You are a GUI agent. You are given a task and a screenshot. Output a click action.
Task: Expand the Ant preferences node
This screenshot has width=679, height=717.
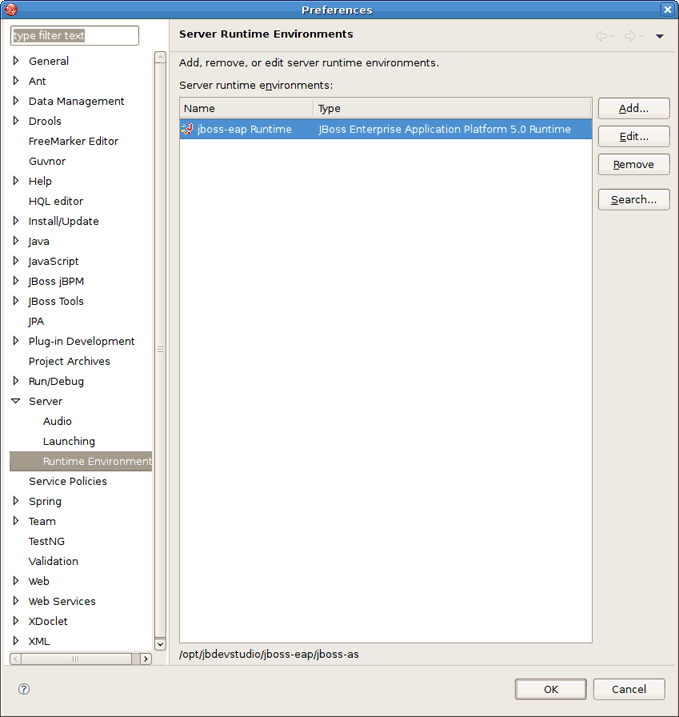(16, 81)
